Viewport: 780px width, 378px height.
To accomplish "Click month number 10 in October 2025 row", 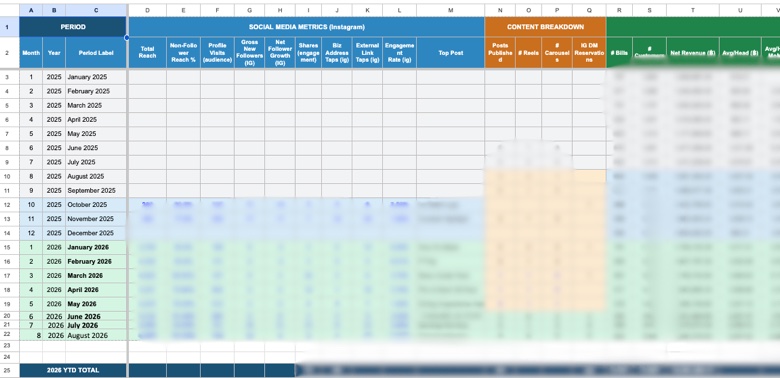I will (31, 205).
